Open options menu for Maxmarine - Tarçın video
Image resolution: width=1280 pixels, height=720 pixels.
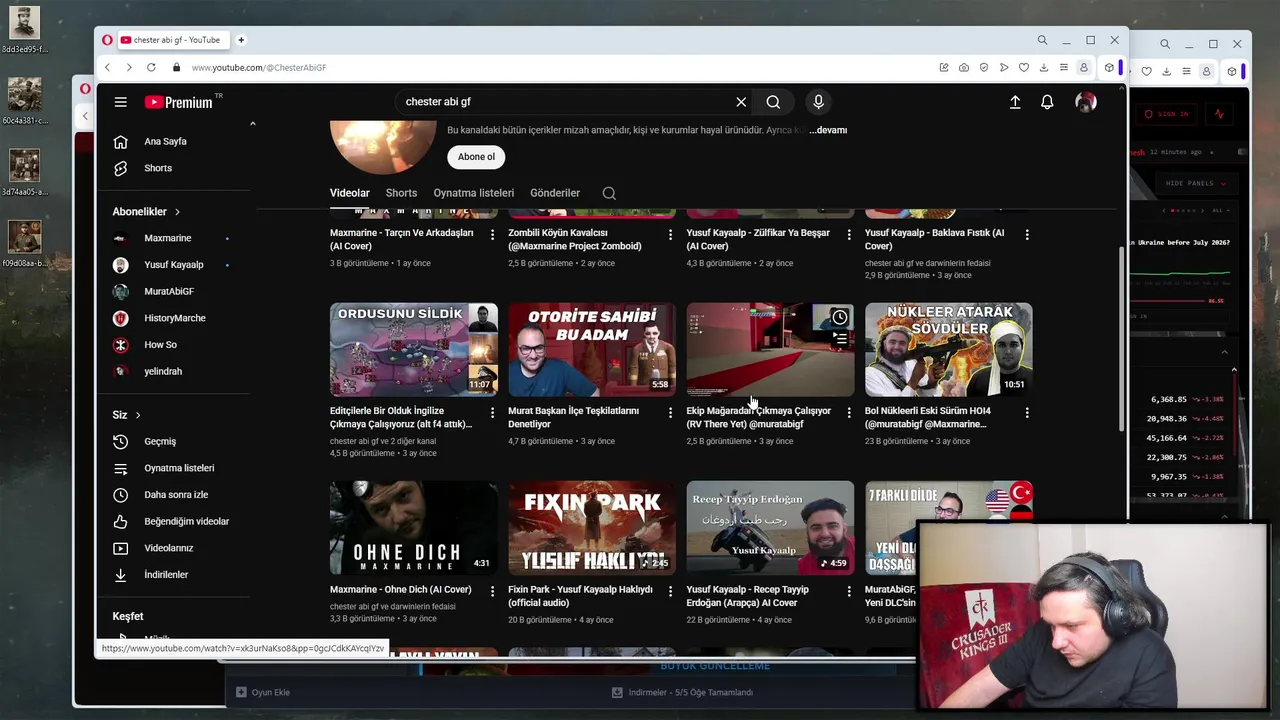pyautogui.click(x=492, y=234)
